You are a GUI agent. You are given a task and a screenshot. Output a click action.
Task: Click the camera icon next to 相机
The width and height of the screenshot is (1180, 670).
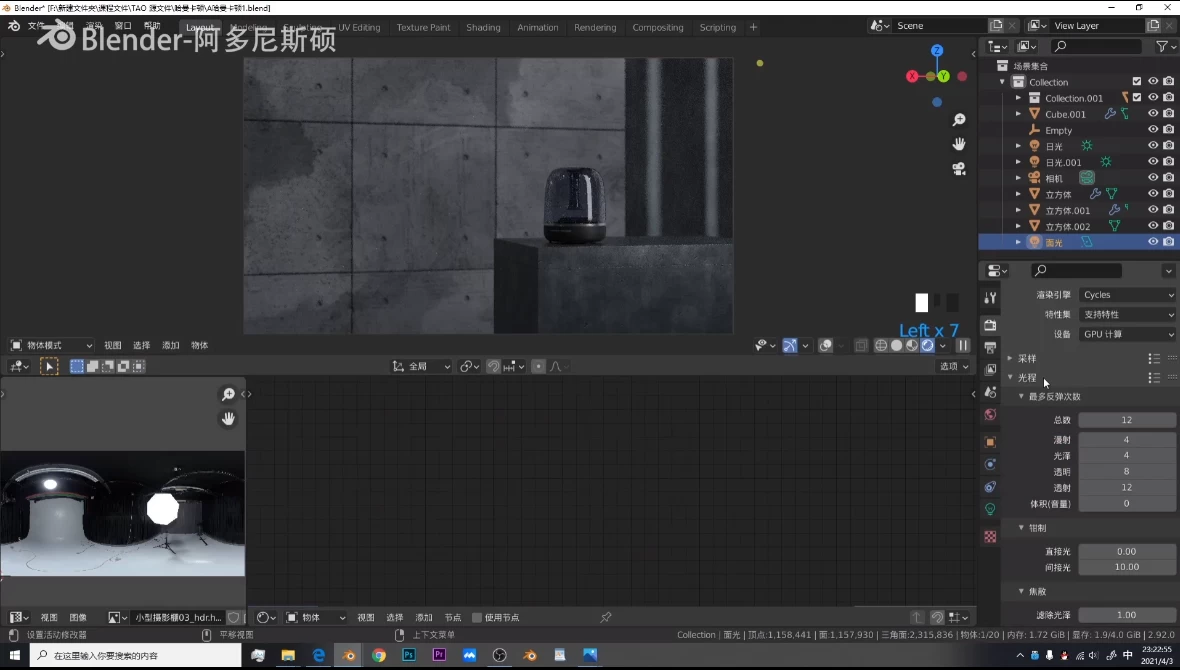click(1087, 177)
